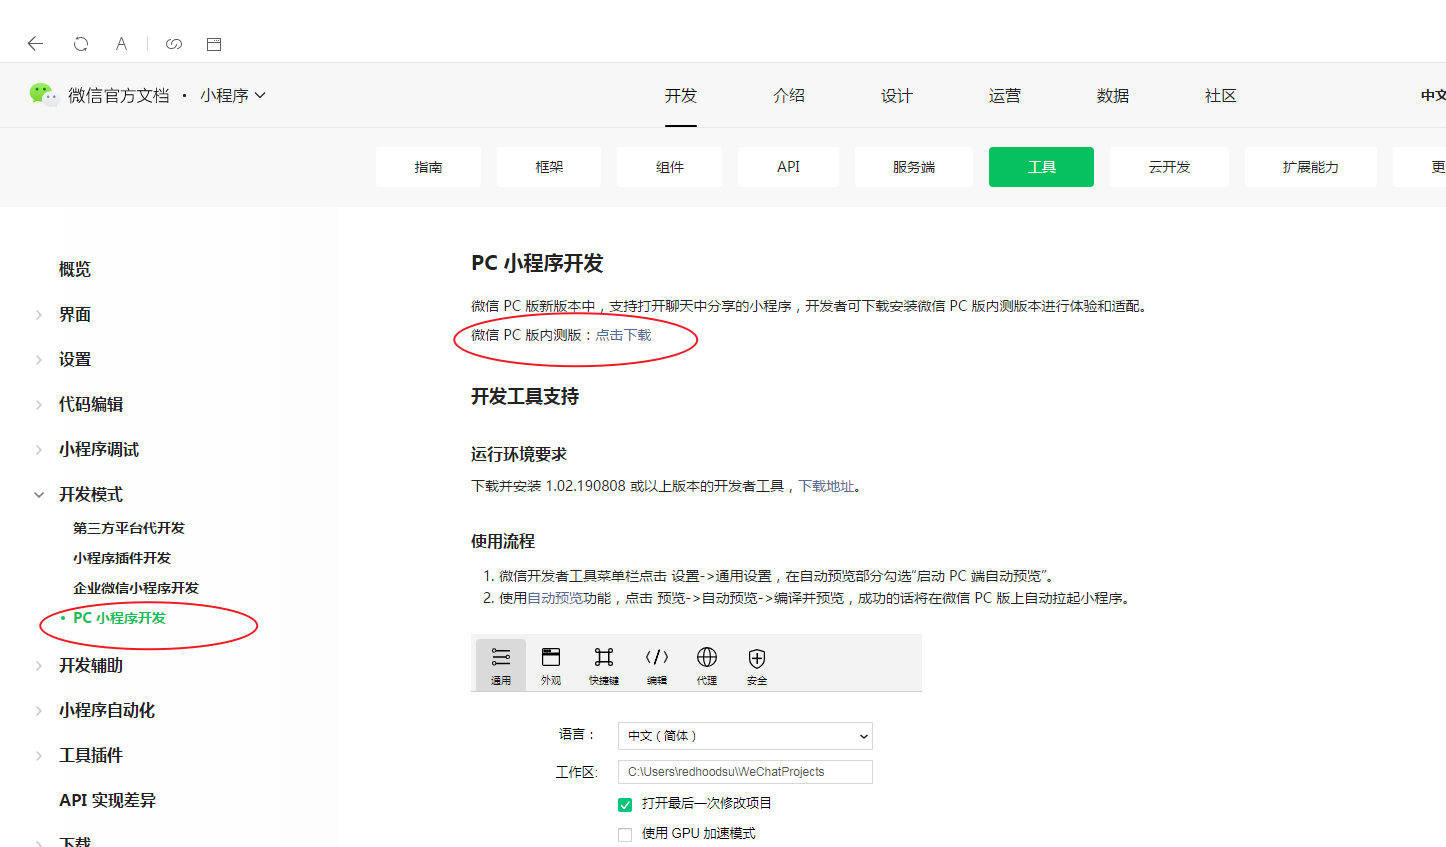The width and height of the screenshot is (1446, 847).
Task: Open 概览 in the sidebar
Action: tap(75, 269)
